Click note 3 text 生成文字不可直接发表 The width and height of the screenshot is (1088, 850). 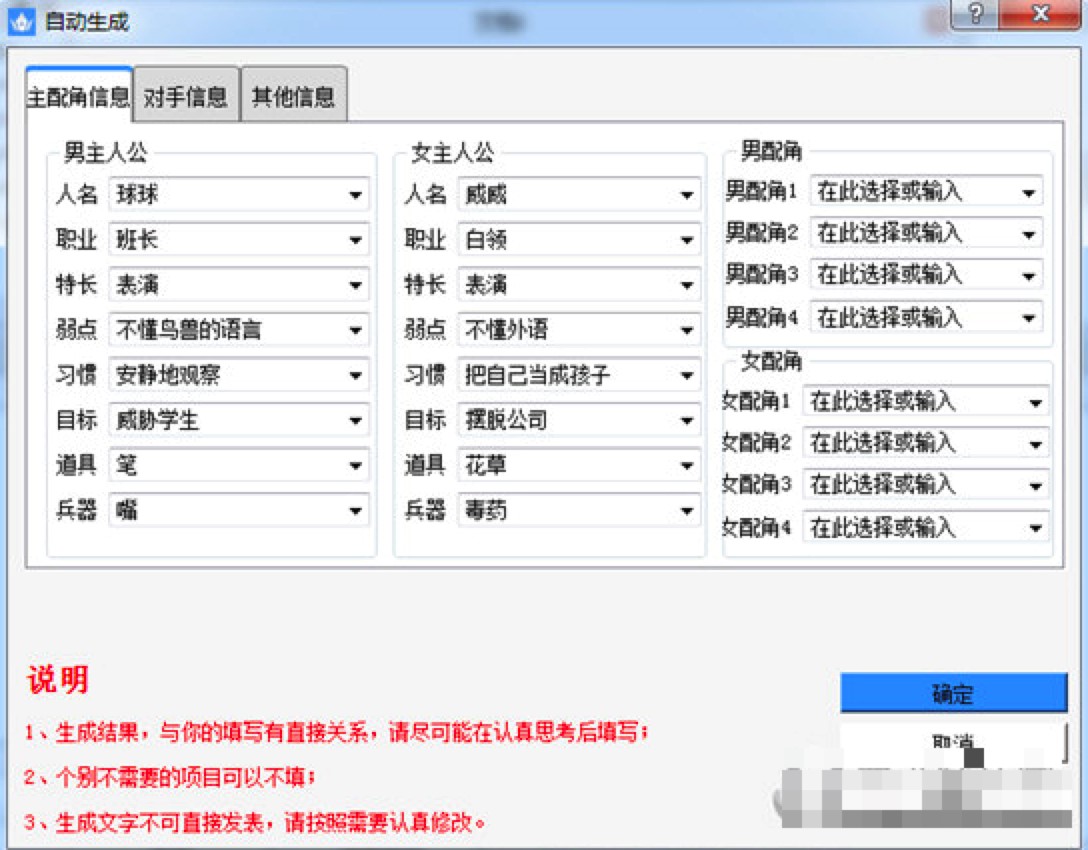[x=160, y=823]
